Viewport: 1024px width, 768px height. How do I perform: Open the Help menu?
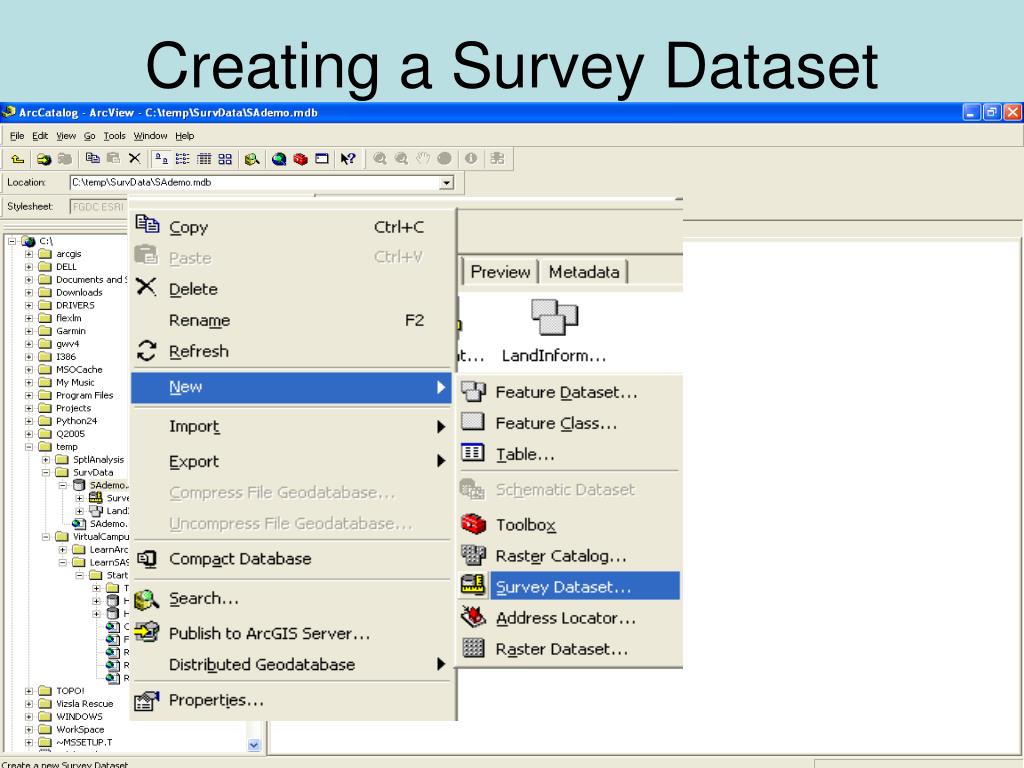pyautogui.click(x=185, y=136)
